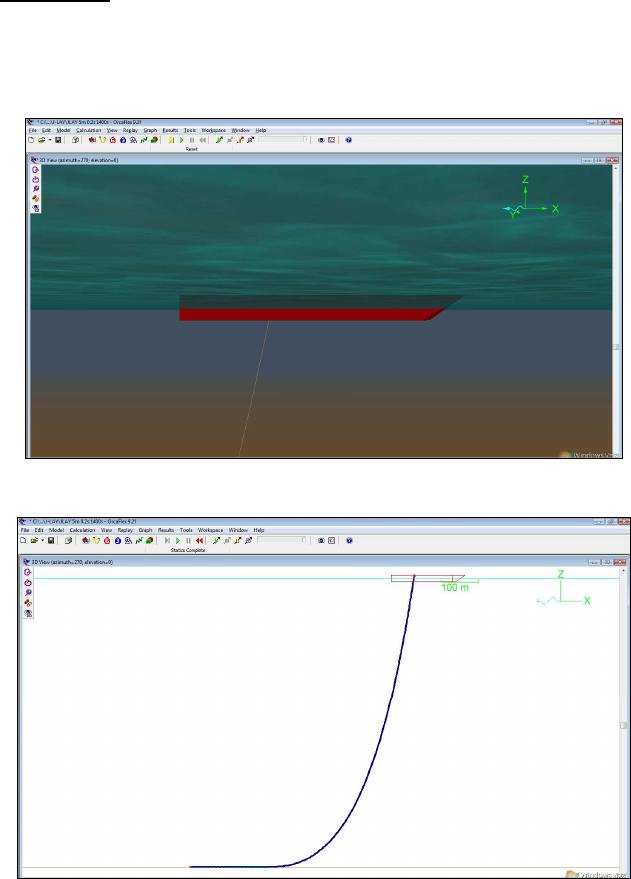Click blue Help question icon in upper toolbar
Image resolution: width=631 pixels, height=879 pixels.
(x=348, y=141)
